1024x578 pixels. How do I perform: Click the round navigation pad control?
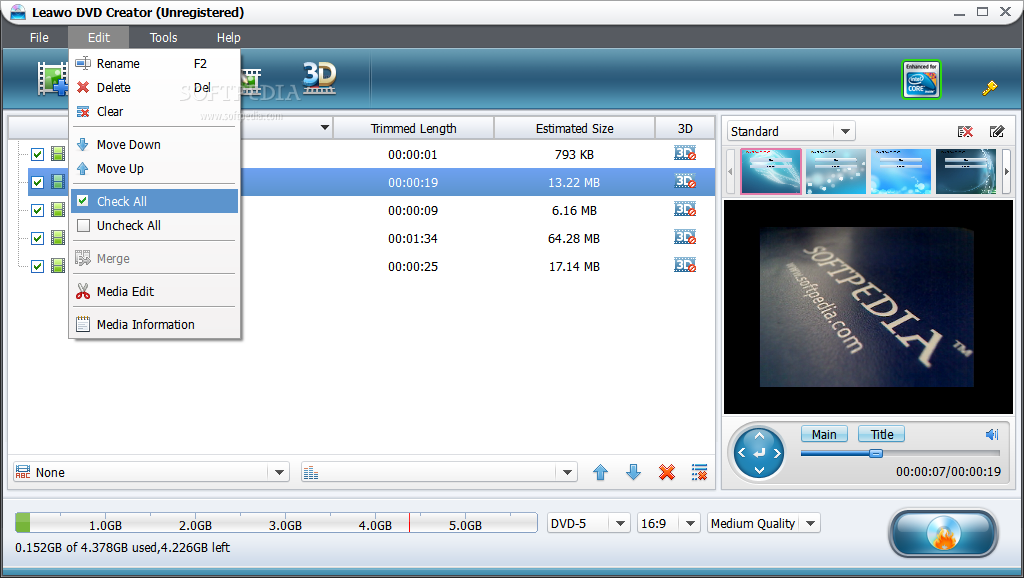coord(759,453)
